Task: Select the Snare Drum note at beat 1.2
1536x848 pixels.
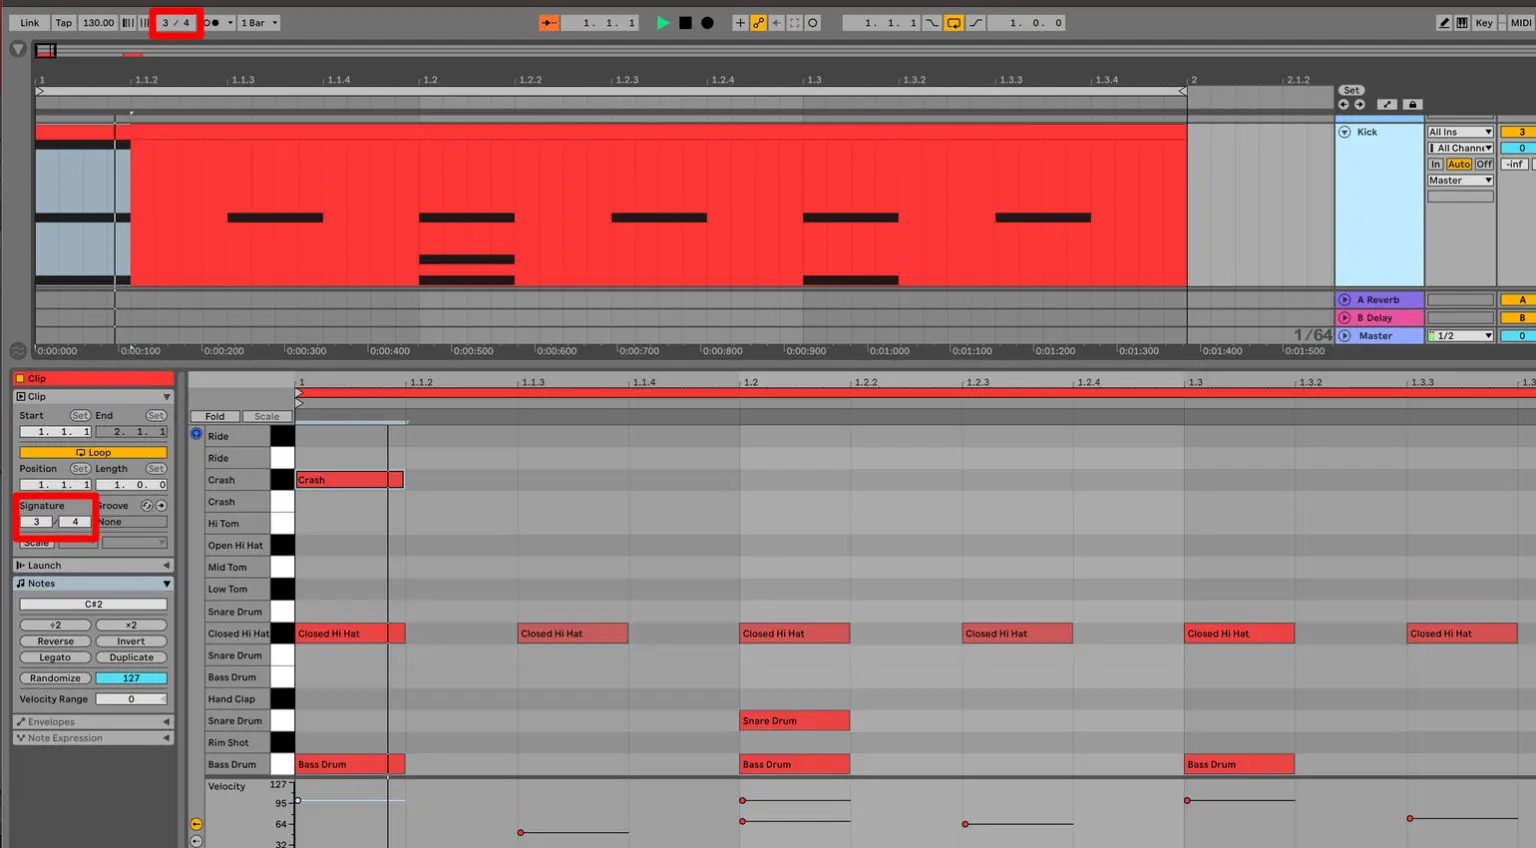Action: [794, 720]
